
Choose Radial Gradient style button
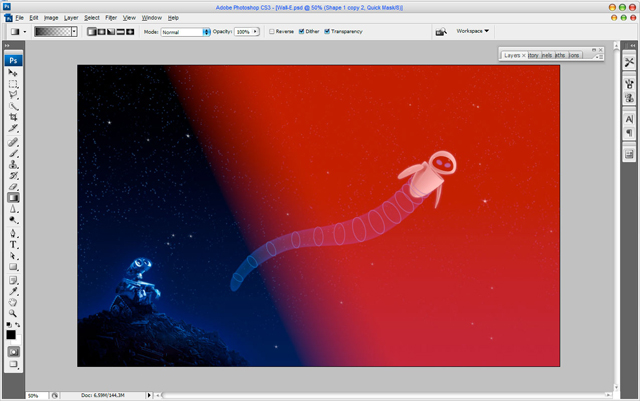[102, 31]
